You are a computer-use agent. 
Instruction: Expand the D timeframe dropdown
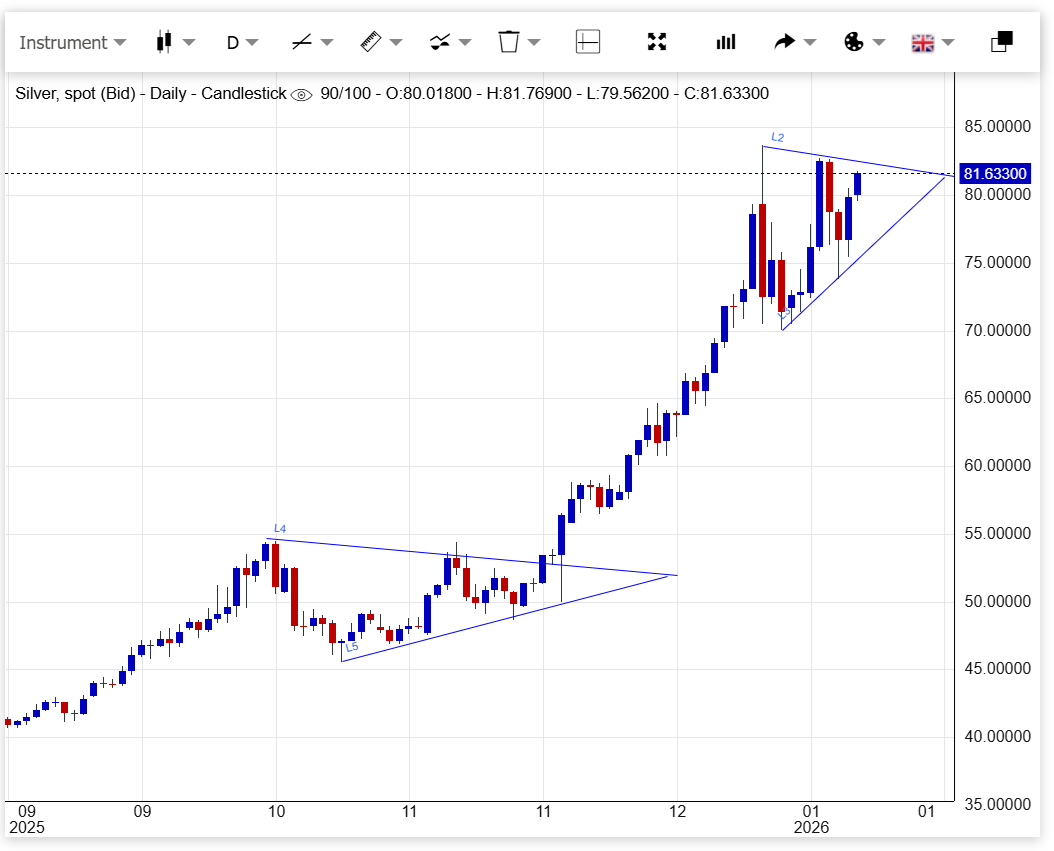pos(241,42)
